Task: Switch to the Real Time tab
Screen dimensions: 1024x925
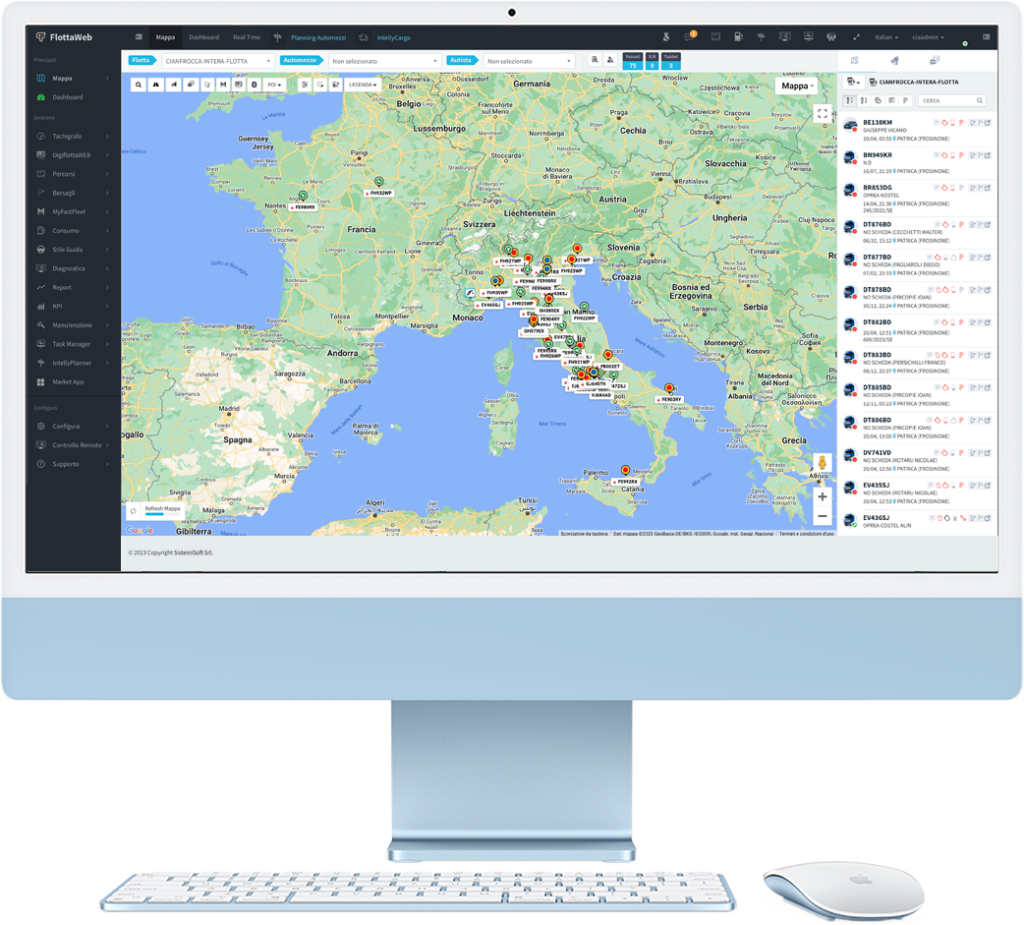Action: click(x=246, y=37)
